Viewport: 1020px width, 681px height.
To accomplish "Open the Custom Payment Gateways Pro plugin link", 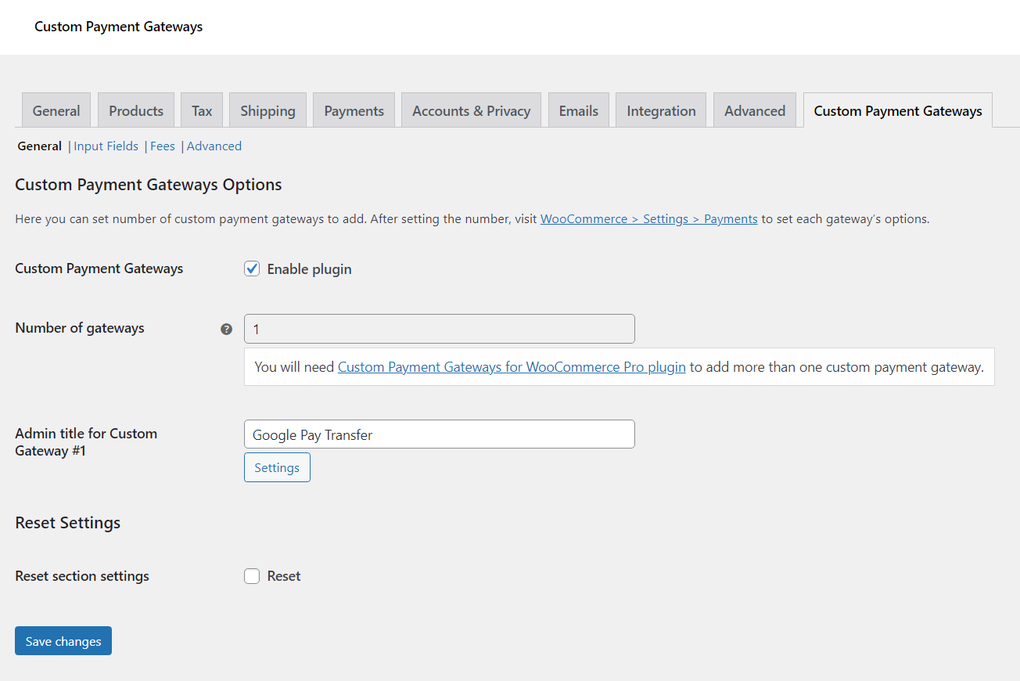I will 510,366.
